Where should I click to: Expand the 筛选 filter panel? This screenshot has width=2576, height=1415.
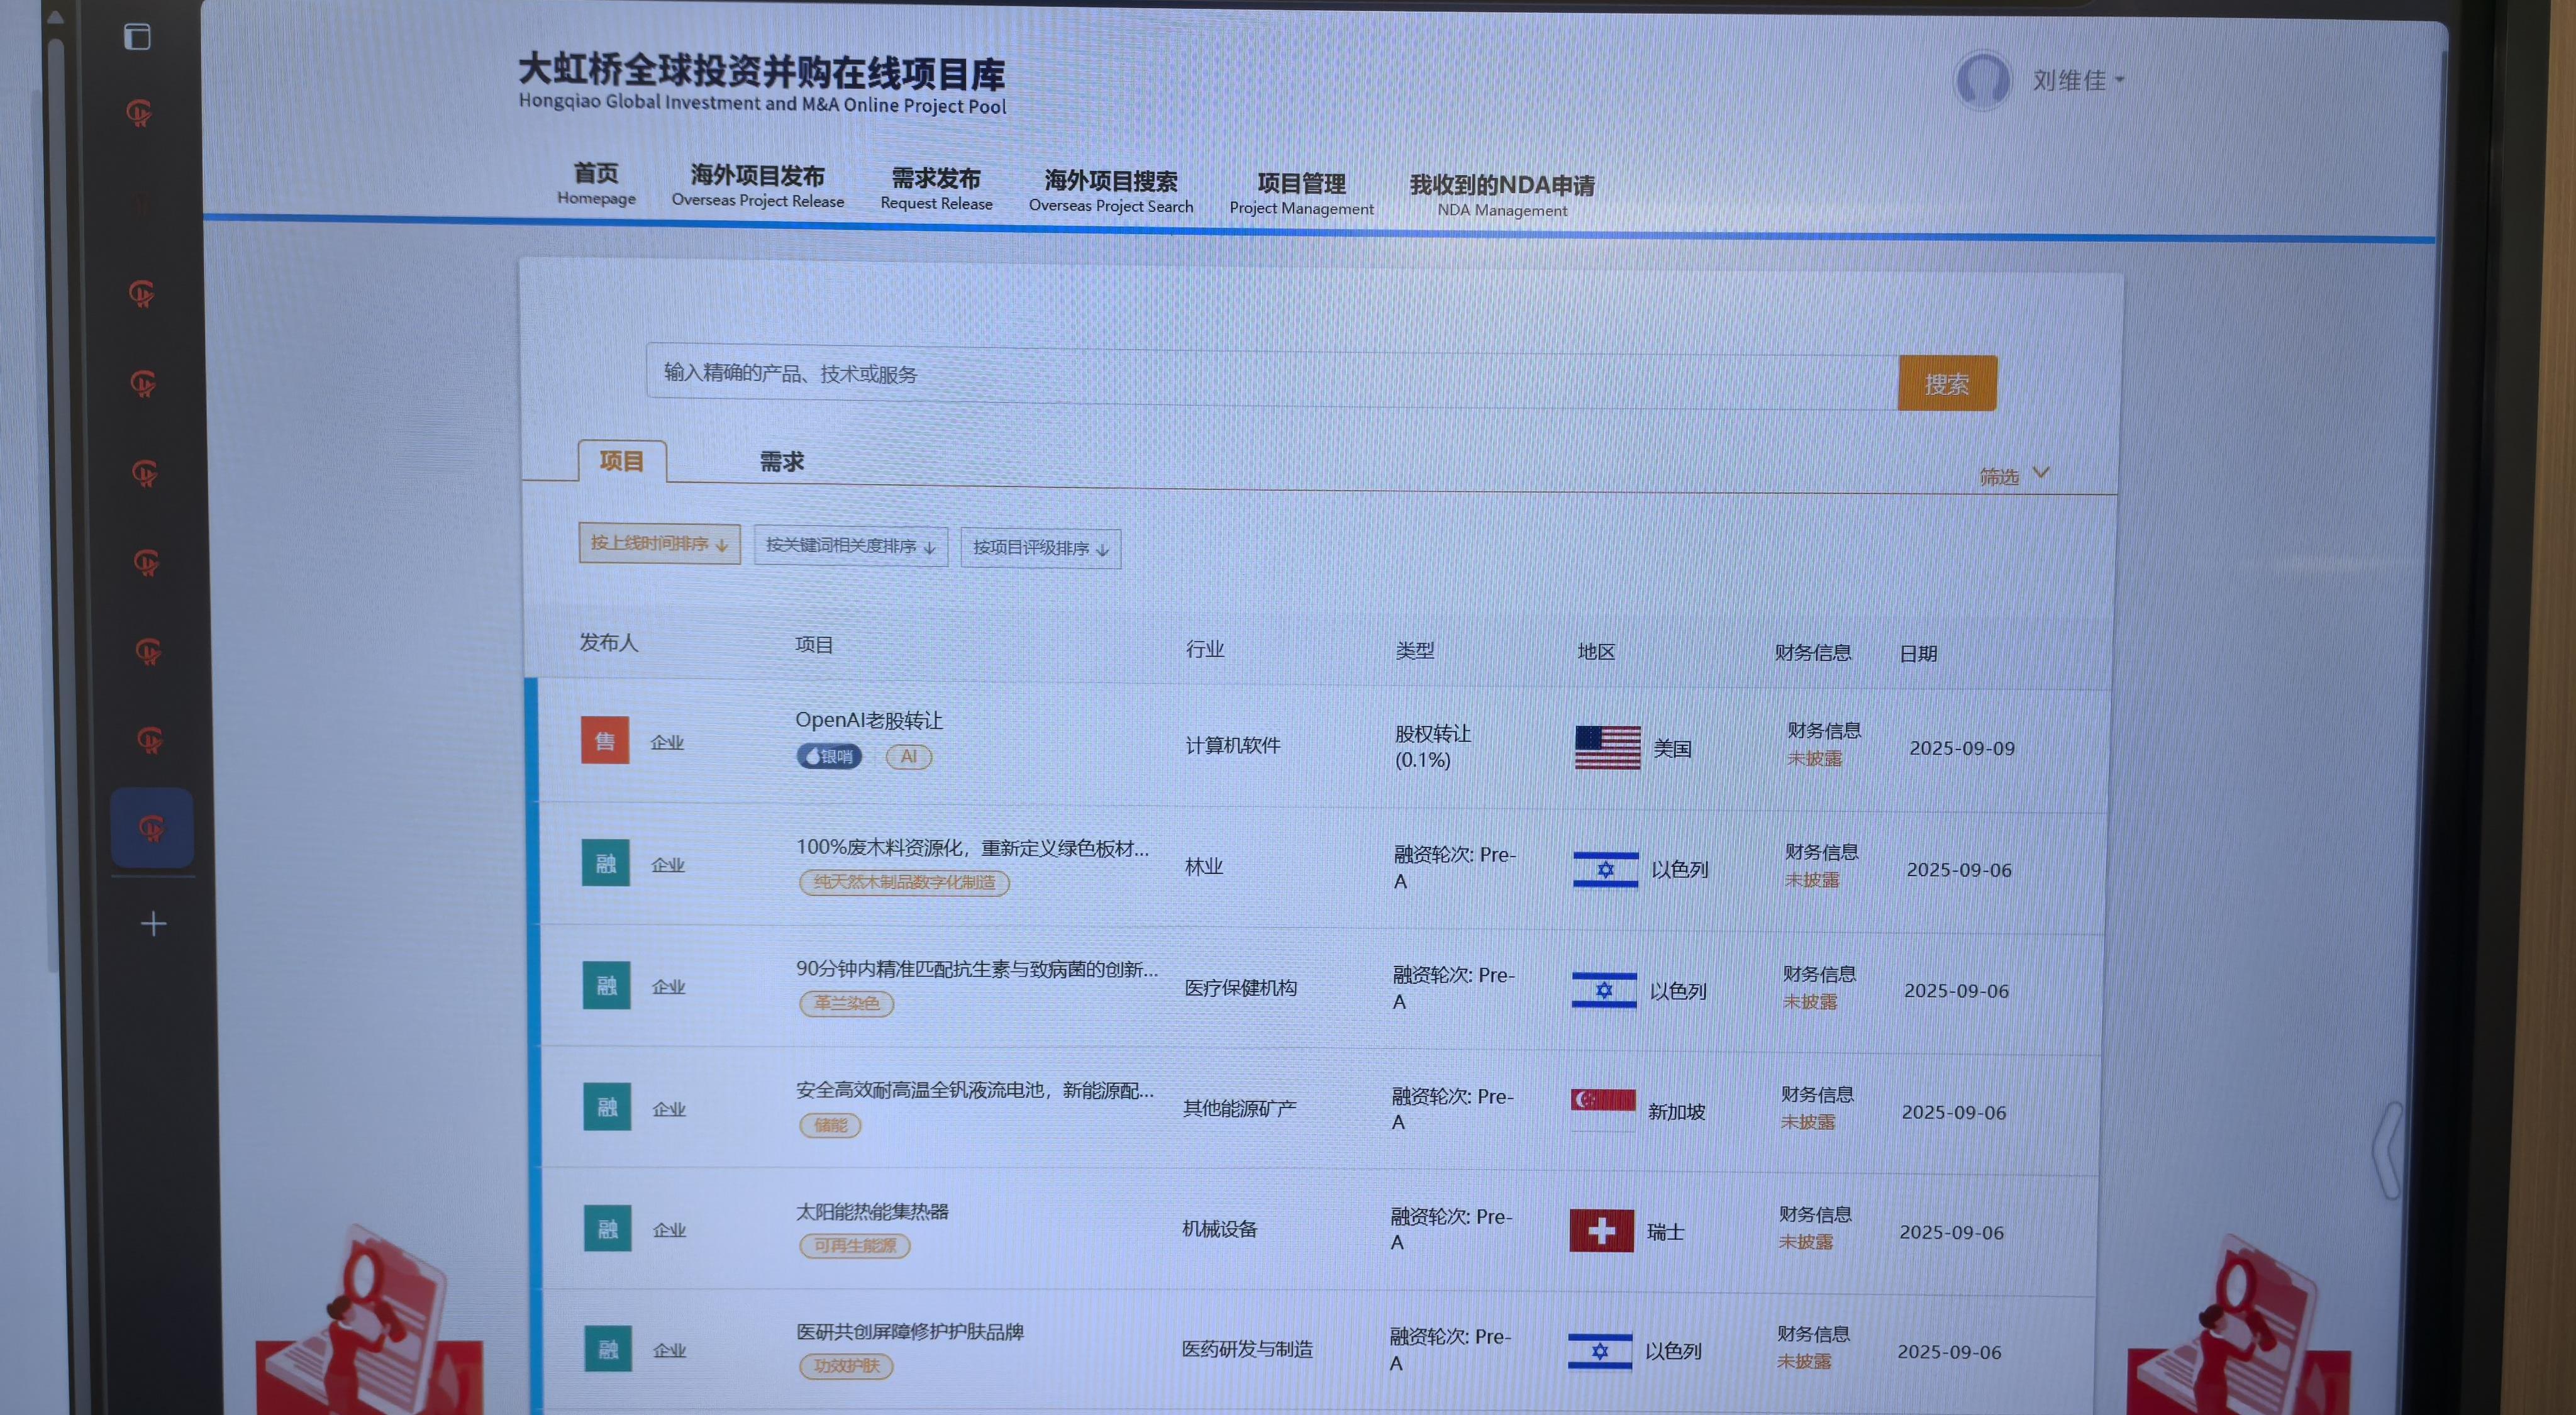[x=2012, y=476]
